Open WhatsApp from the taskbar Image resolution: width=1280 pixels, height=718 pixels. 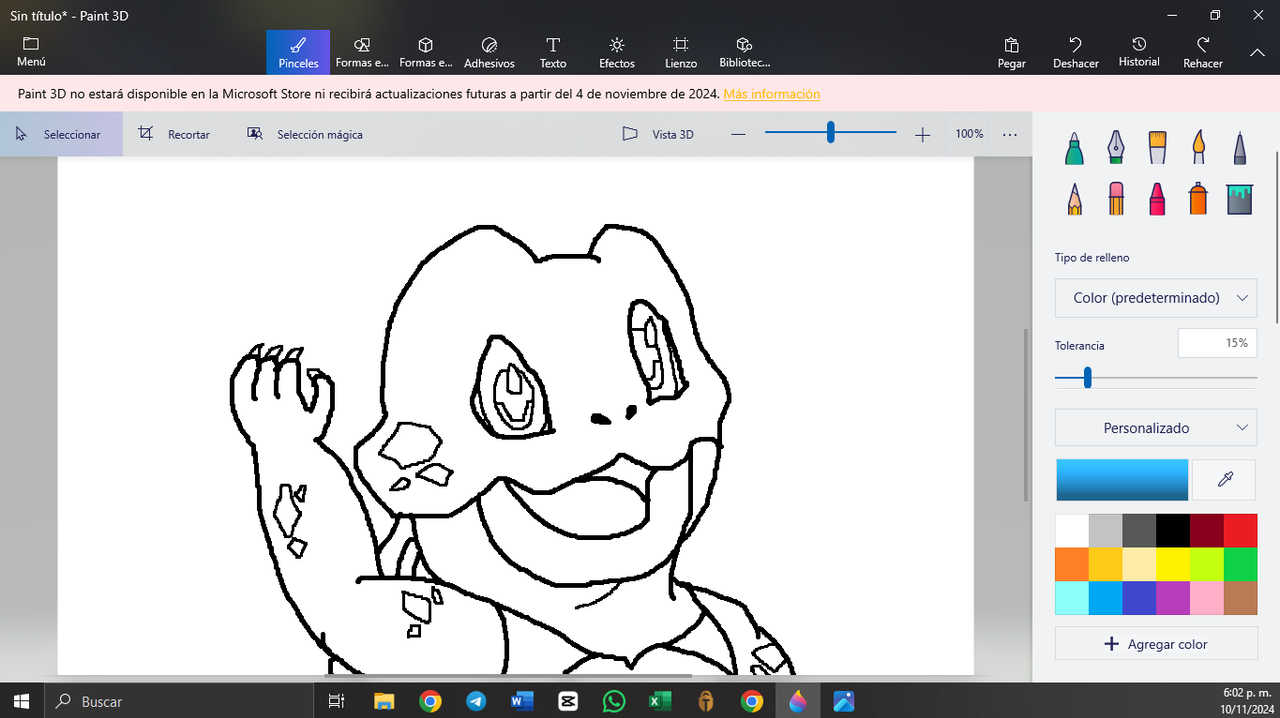[x=614, y=701]
